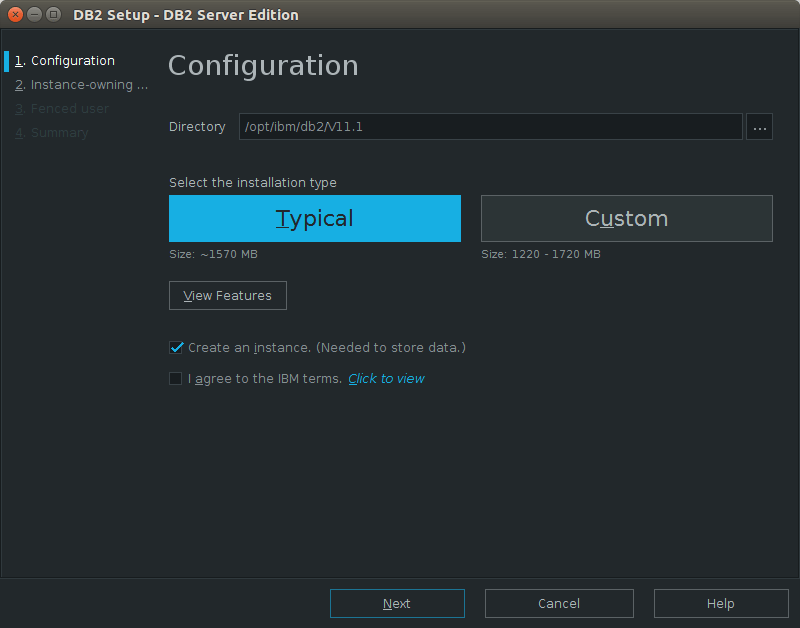Agree to the IBM terms checkbox
The height and width of the screenshot is (628, 800).
[x=176, y=379]
